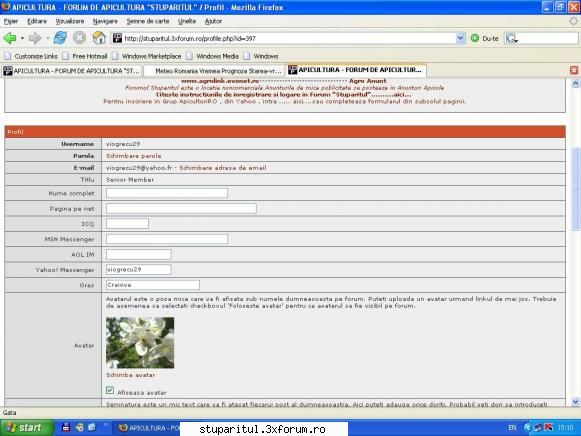
Task: Toggle the Afiseaza avatar checkbox
Action: (110, 390)
